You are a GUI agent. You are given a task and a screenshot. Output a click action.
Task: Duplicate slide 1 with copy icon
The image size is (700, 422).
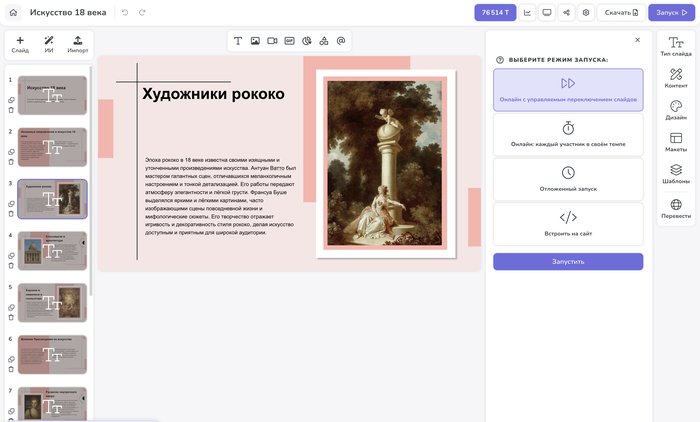coord(11,100)
